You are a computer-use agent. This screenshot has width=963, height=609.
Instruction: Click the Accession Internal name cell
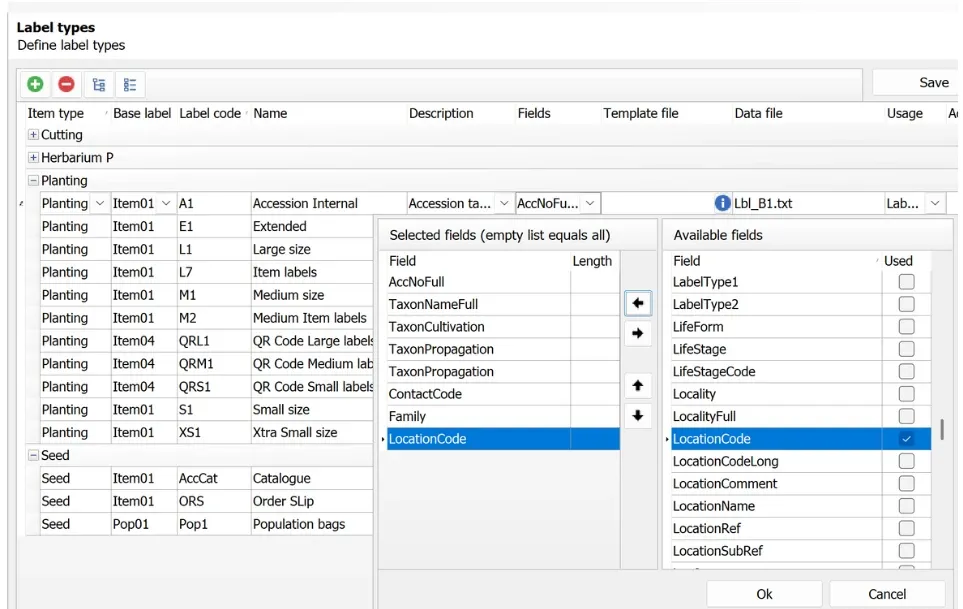coord(329,203)
